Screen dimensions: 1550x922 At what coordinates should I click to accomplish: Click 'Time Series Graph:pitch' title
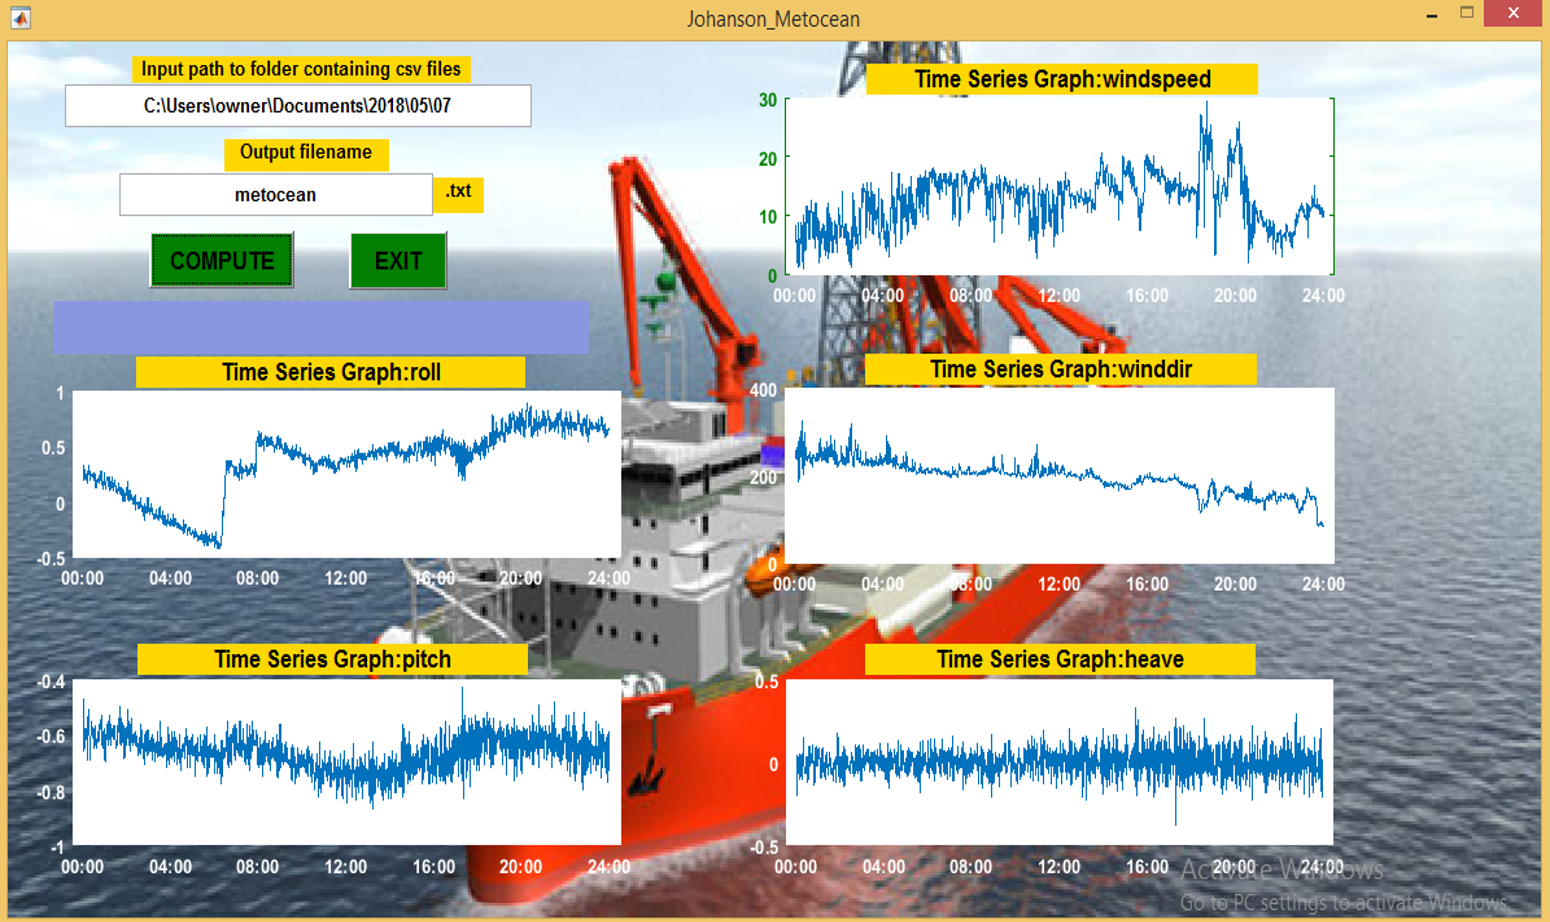point(333,659)
